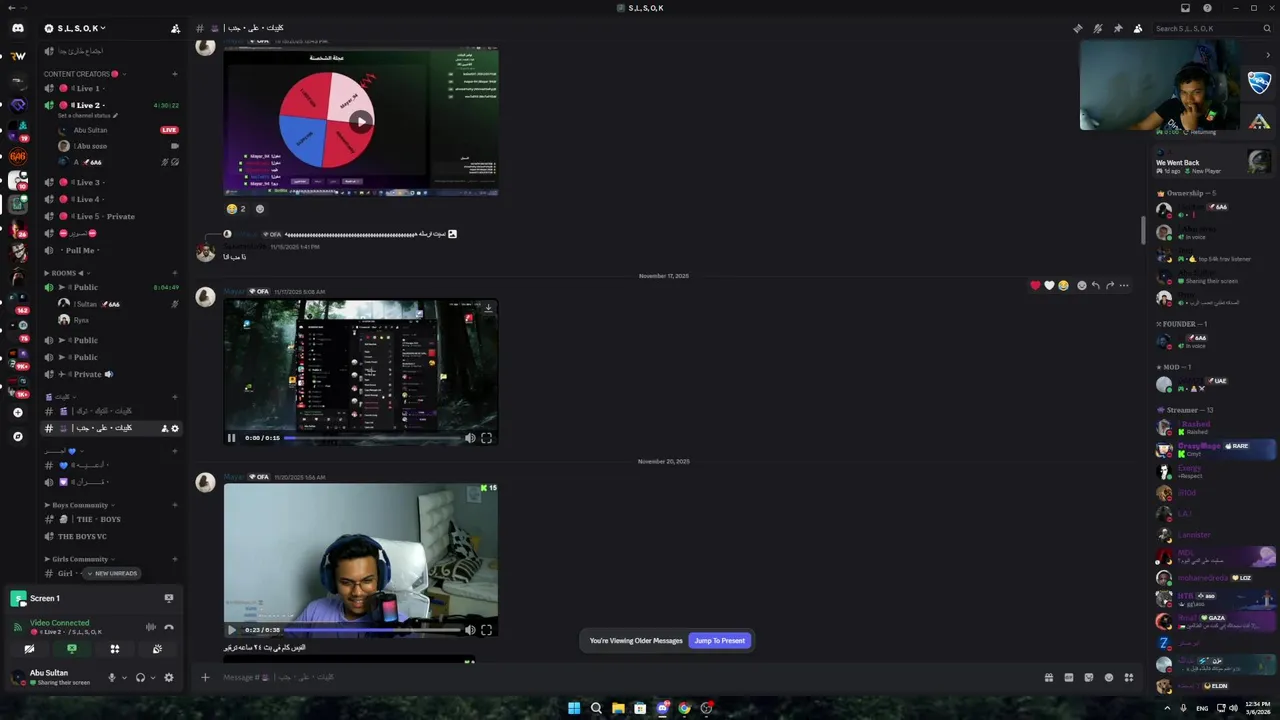Collapse the Girls Community category
The image size is (1280, 720).
coord(79,559)
